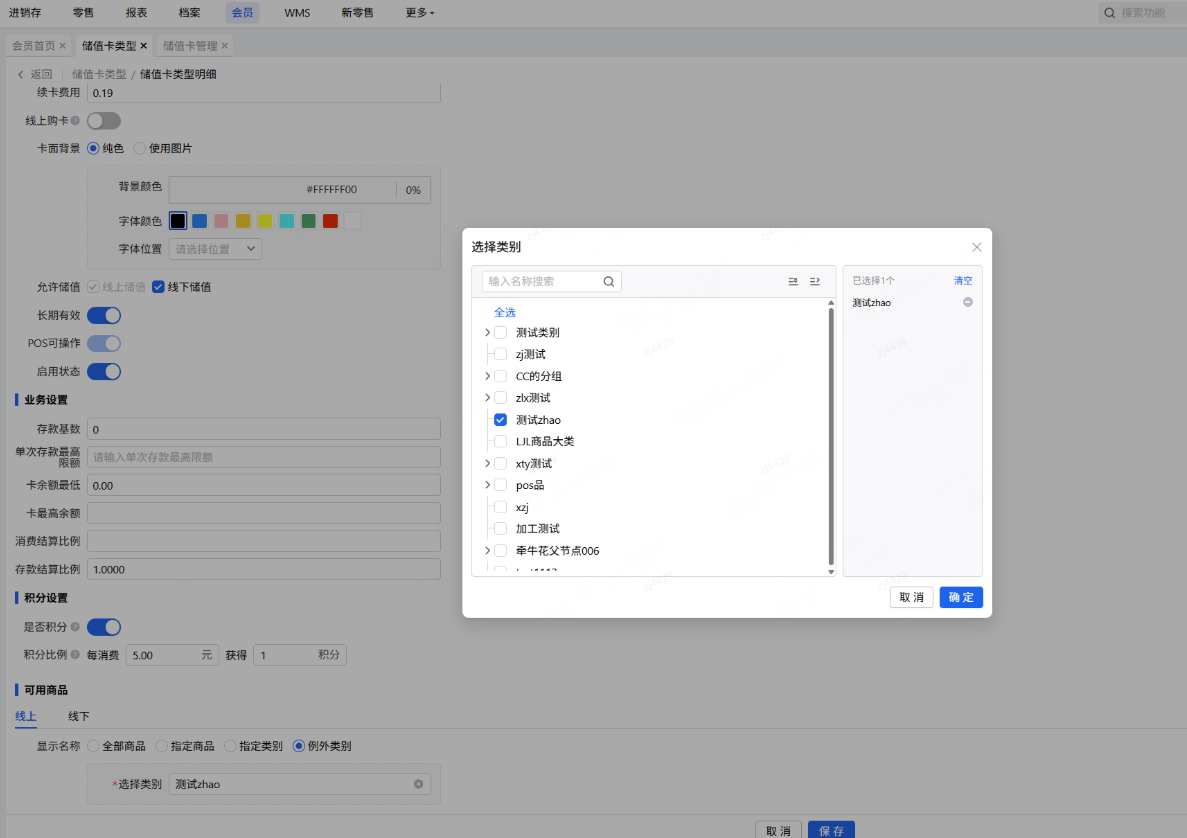Pick the red font color swatch
Image resolution: width=1187 pixels, height=838 pixels.
click(x=330, y=221)
